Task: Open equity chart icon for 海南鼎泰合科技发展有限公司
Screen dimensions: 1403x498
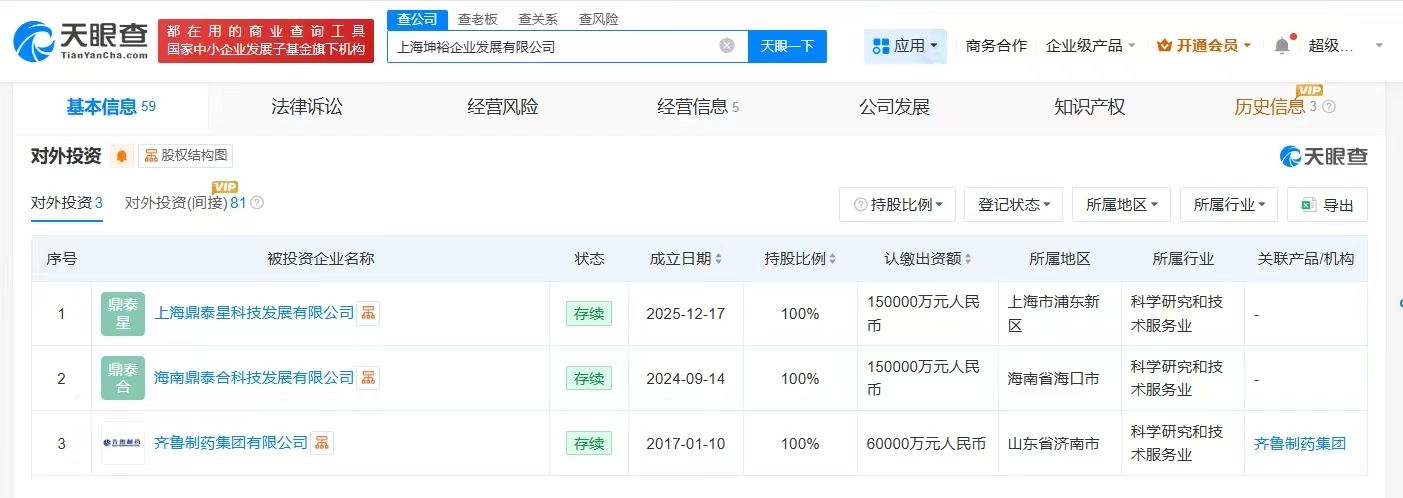Action: point(369,378)
